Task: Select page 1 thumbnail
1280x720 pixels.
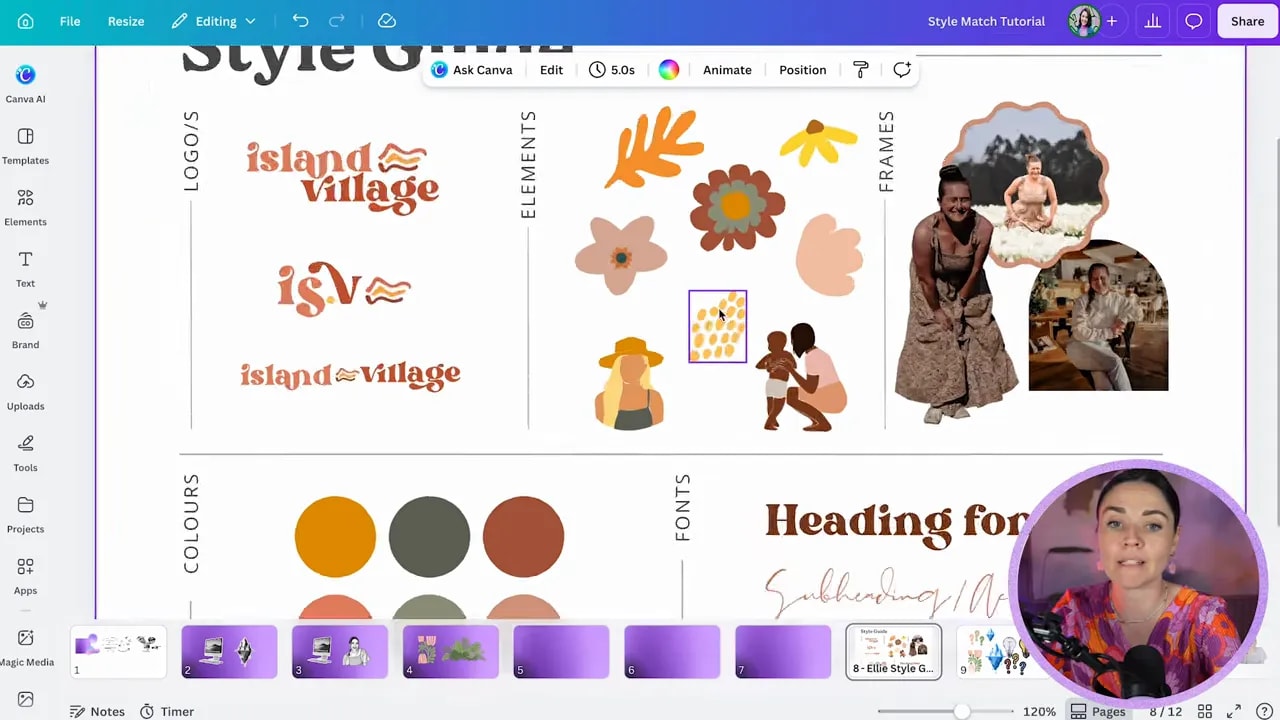Action: 118,651
